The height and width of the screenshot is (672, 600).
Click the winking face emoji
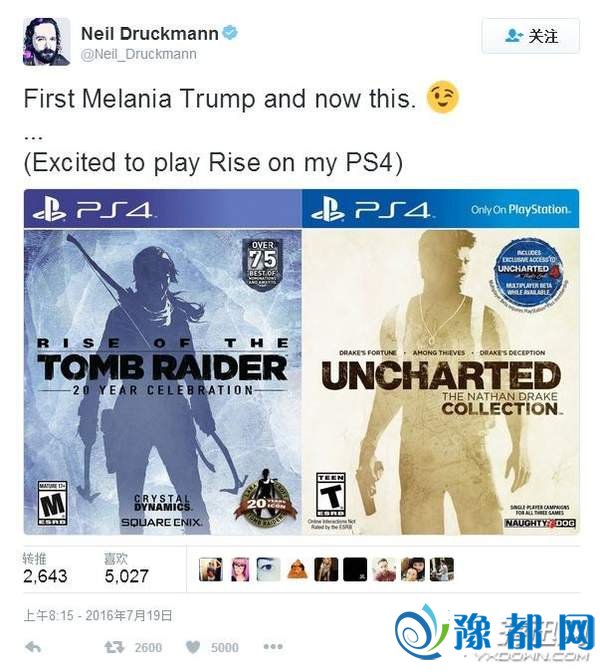(443, 96)
